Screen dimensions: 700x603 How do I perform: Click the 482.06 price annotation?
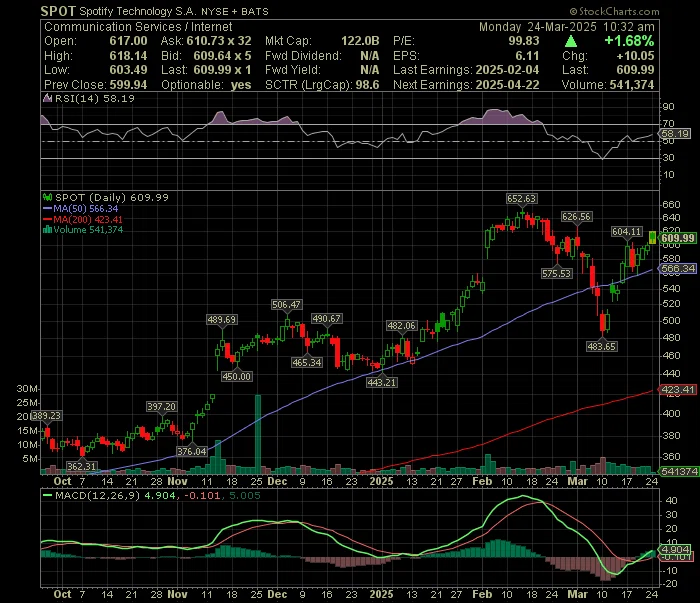tap(401, 325)
